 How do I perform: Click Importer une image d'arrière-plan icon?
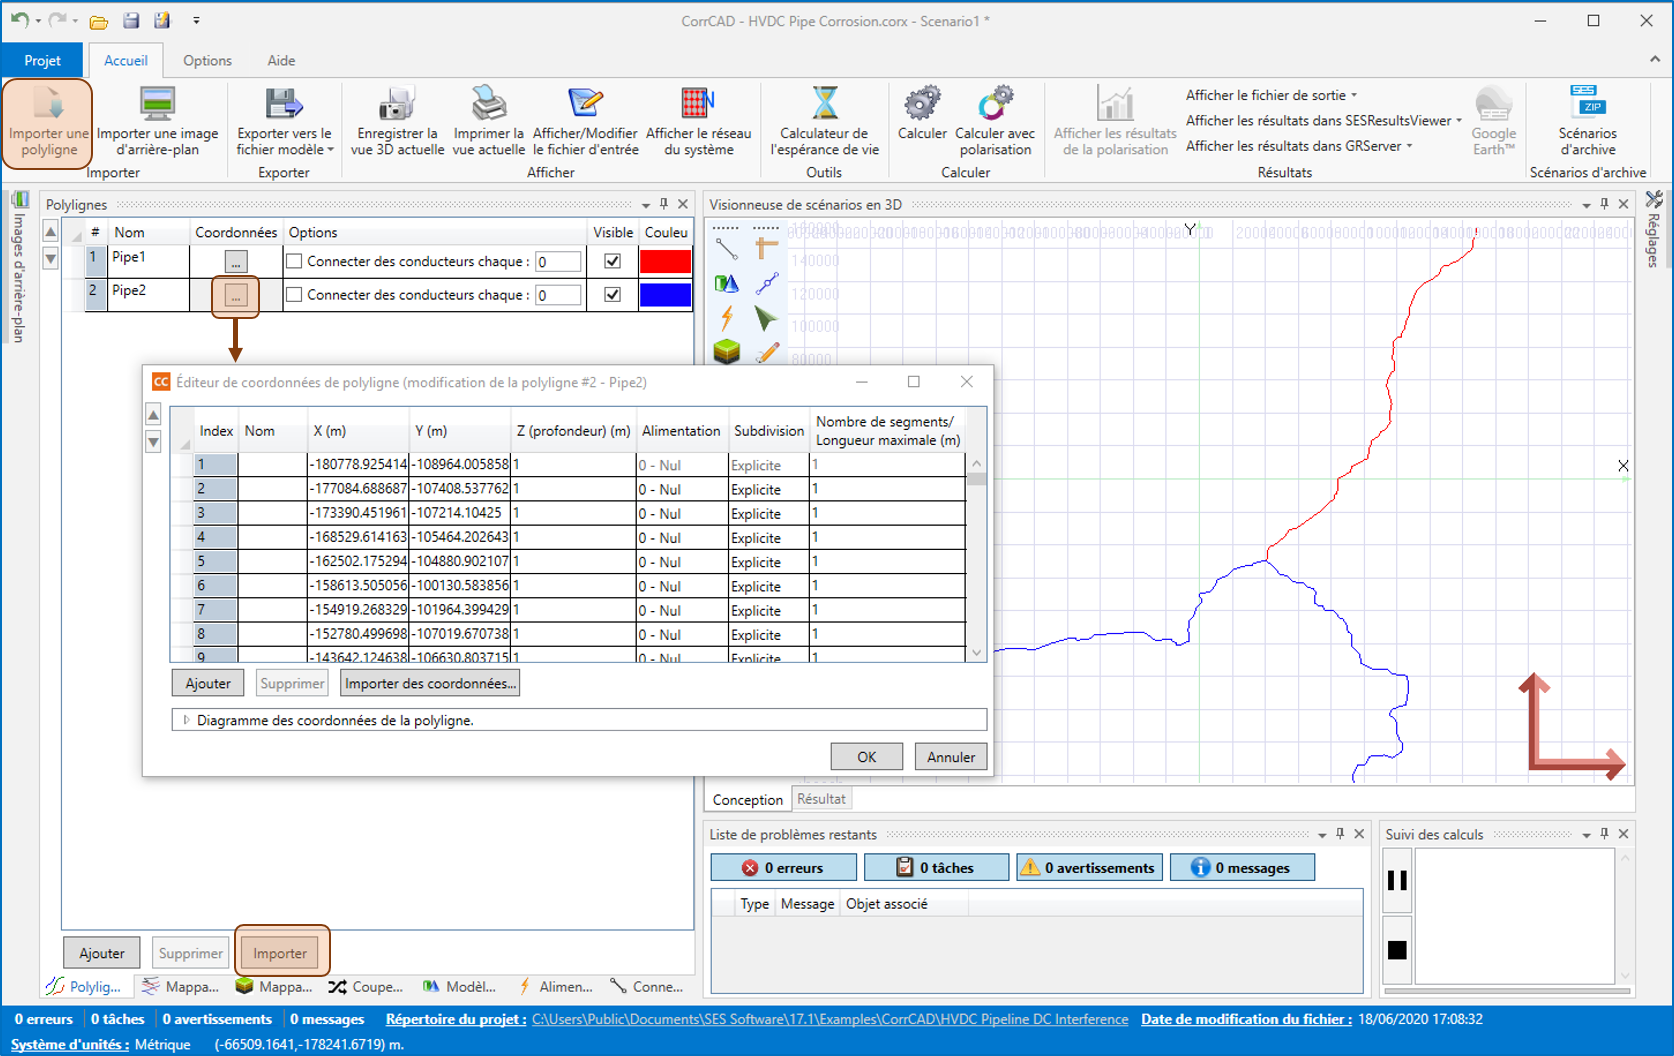(157, 103)
